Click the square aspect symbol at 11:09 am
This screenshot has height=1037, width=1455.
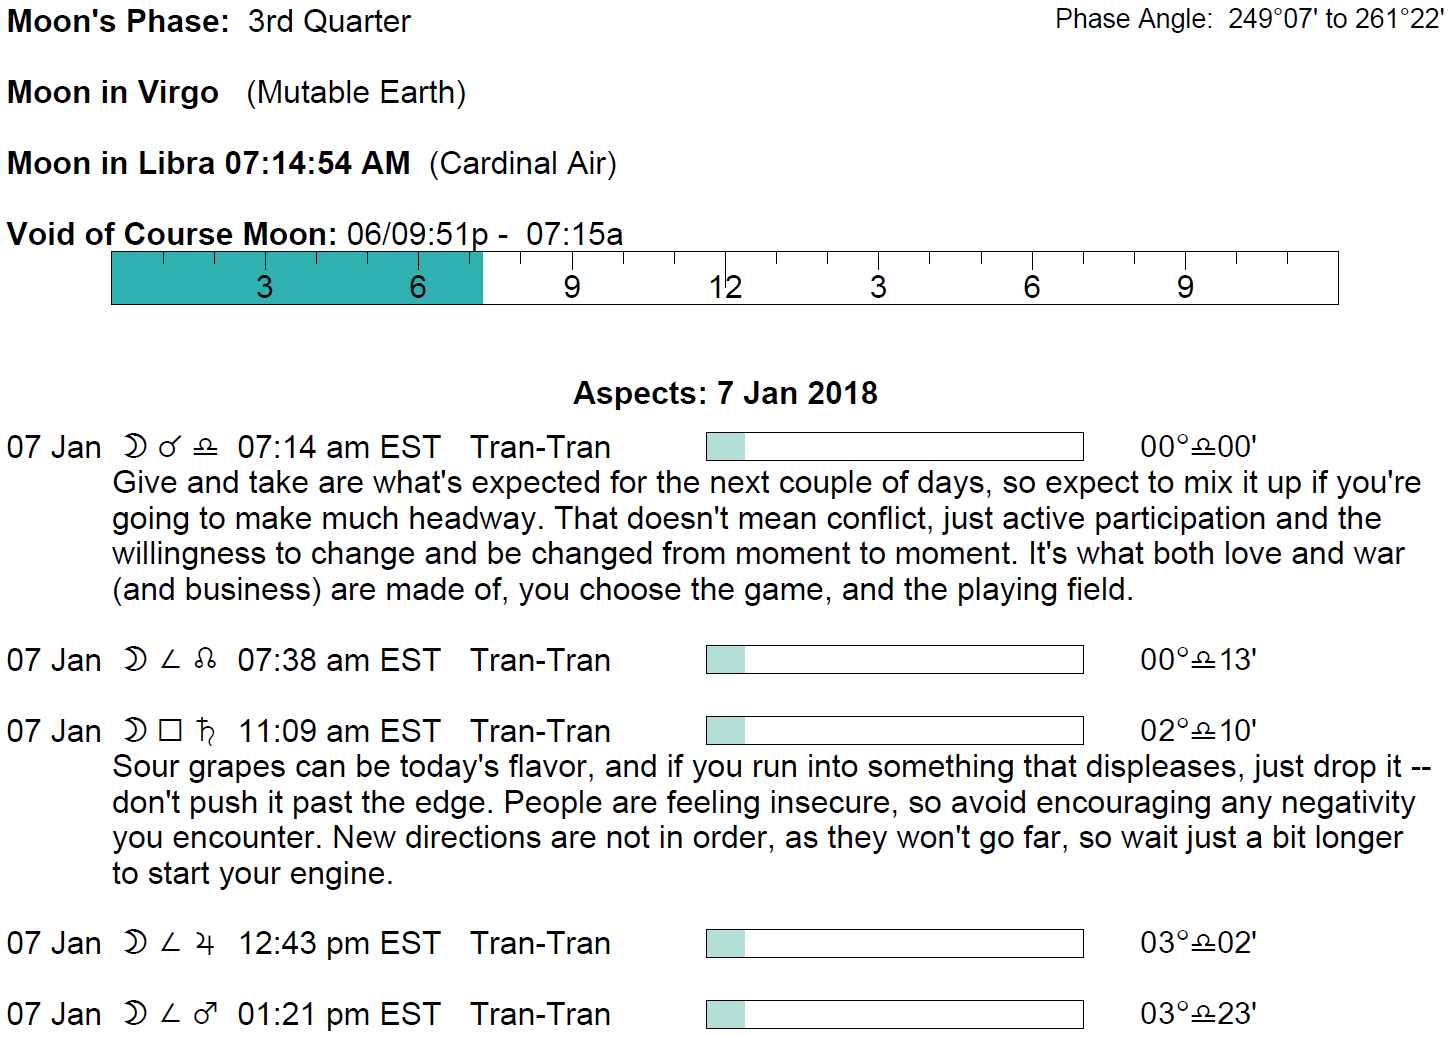point(170,731)
